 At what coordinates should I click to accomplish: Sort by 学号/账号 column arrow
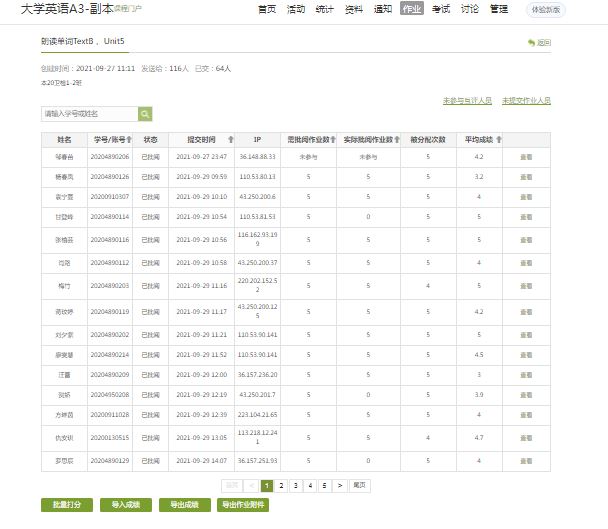129,140
